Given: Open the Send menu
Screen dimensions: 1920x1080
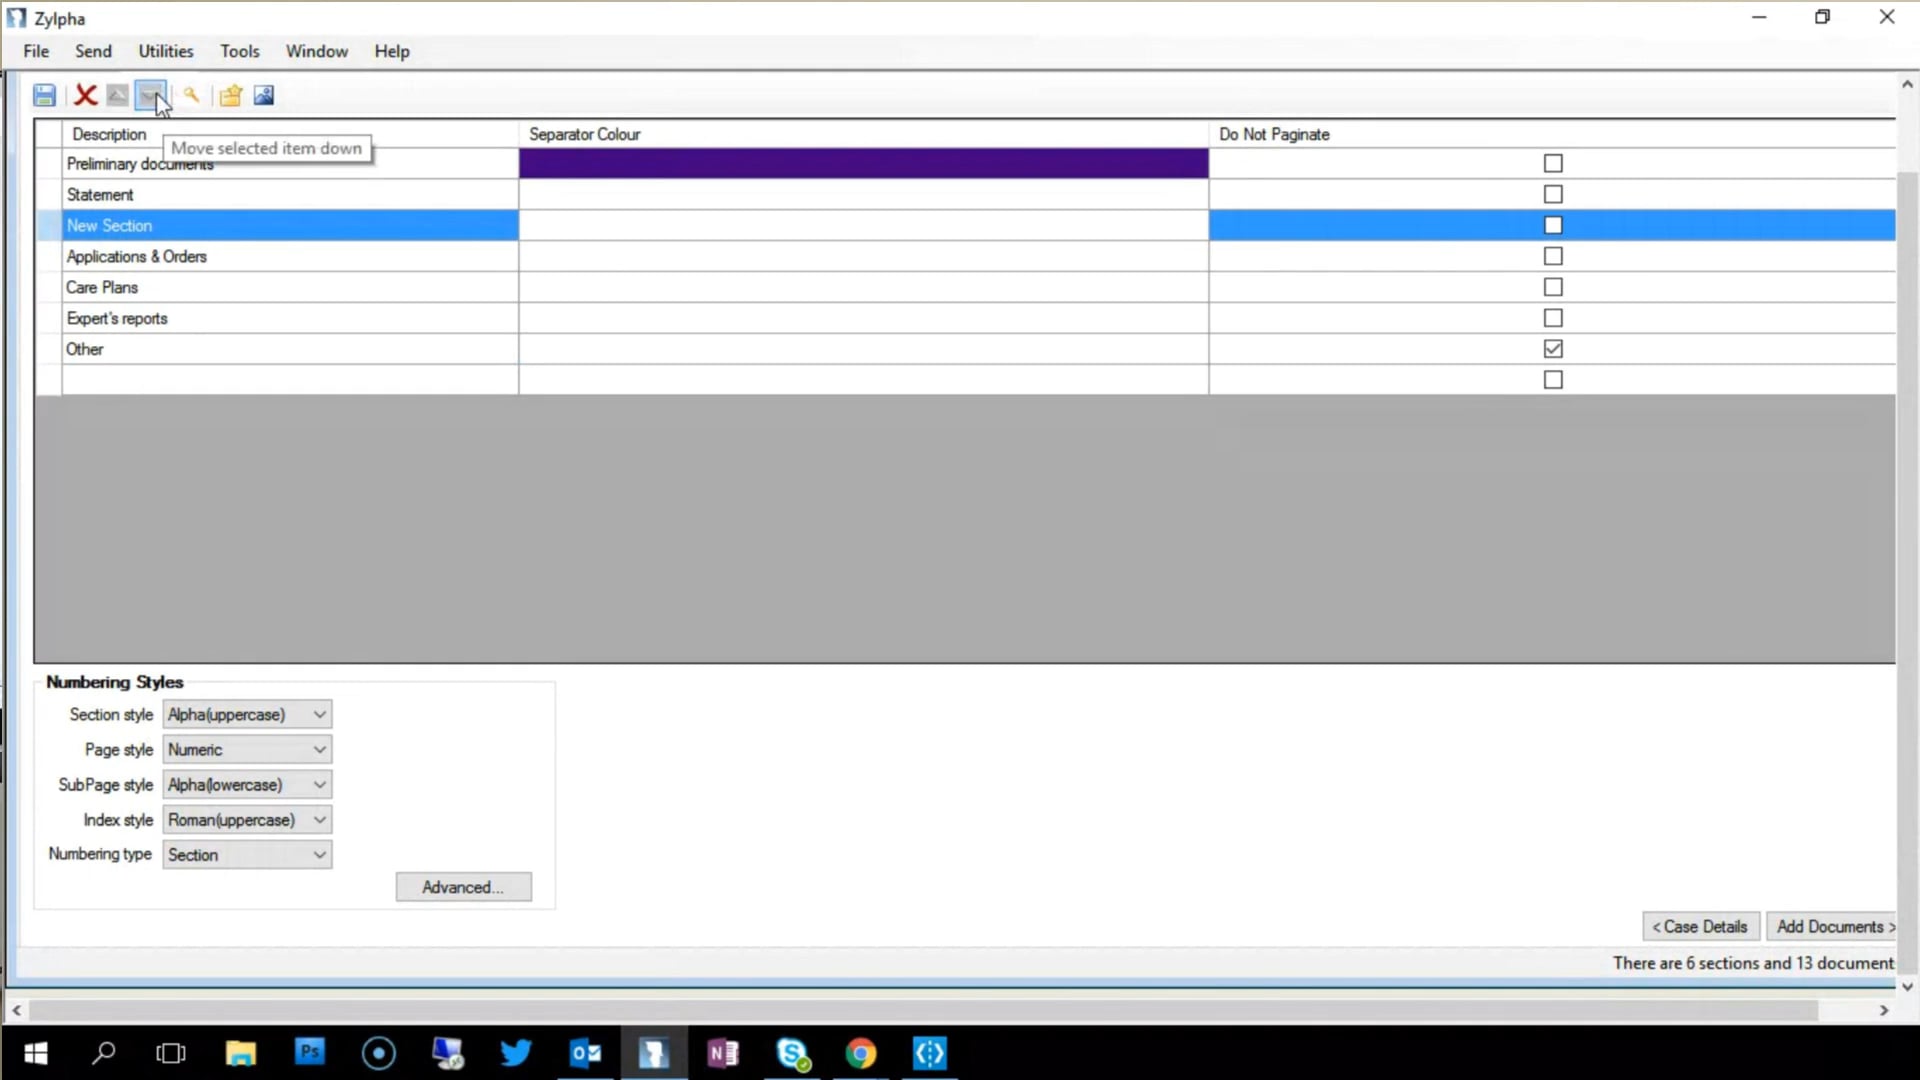Looking at the screenshot, I should pyautogui.click(x=93, y=51).
